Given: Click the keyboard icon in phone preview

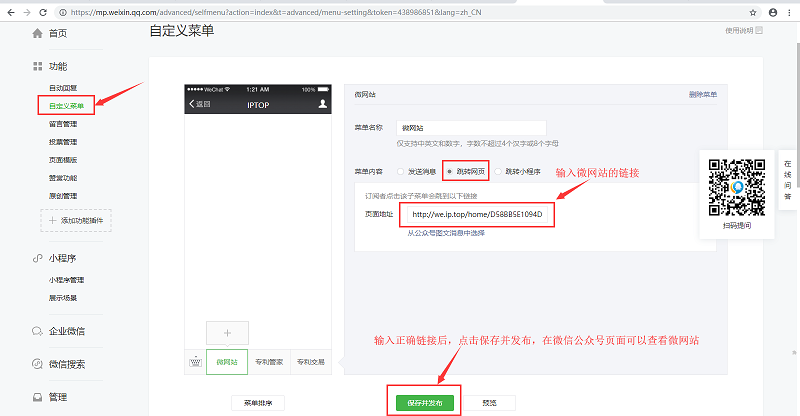Looking at the screenshot, I should tap(195, 362).
